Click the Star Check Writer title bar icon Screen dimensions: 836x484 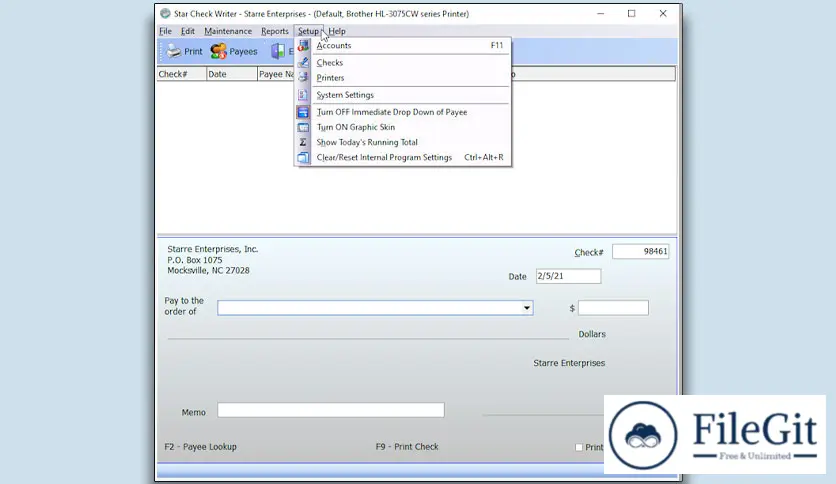click(165, 13)
